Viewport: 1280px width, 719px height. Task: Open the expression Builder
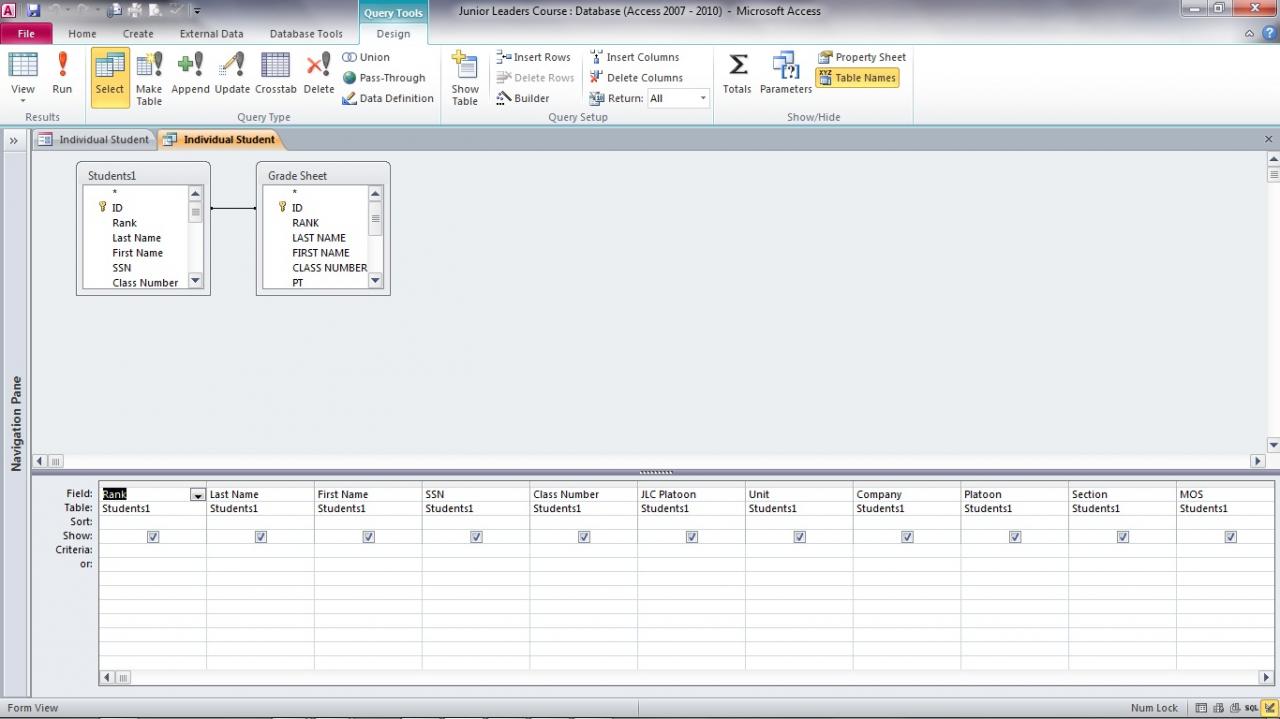click(x=523, y=98)
